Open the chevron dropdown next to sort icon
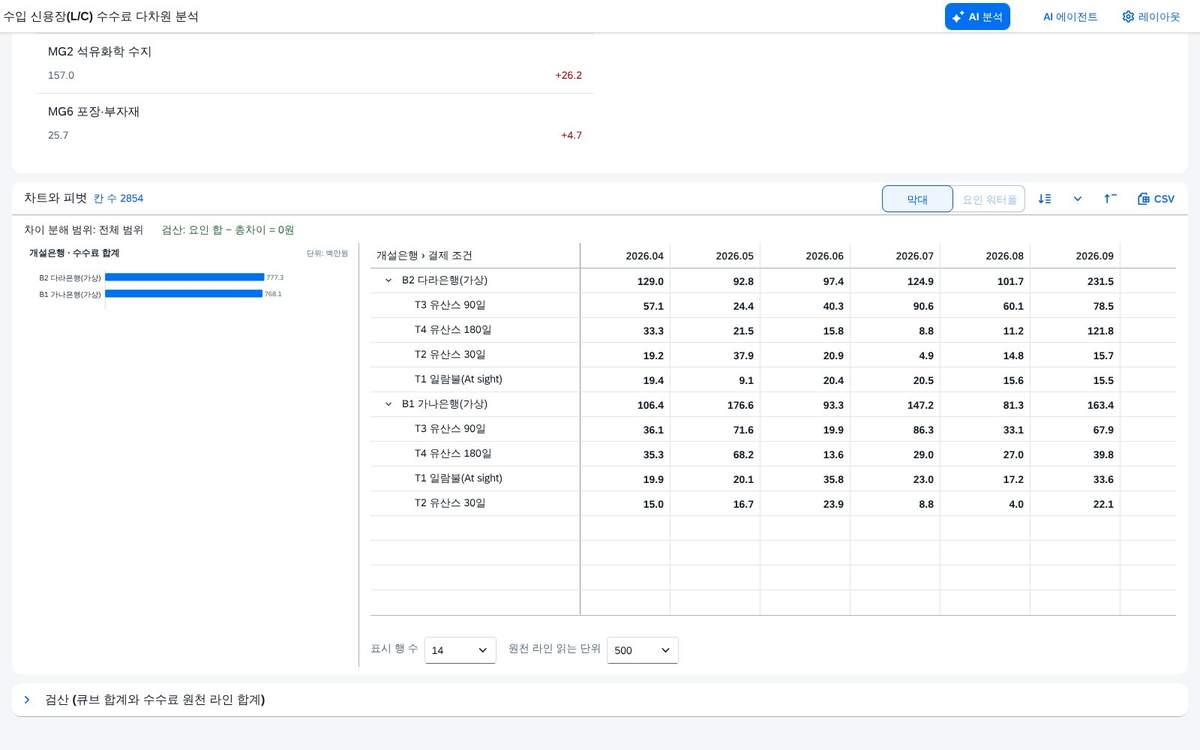The width and height of the screenshot is (1200, 750). [x=1078, y=199]
